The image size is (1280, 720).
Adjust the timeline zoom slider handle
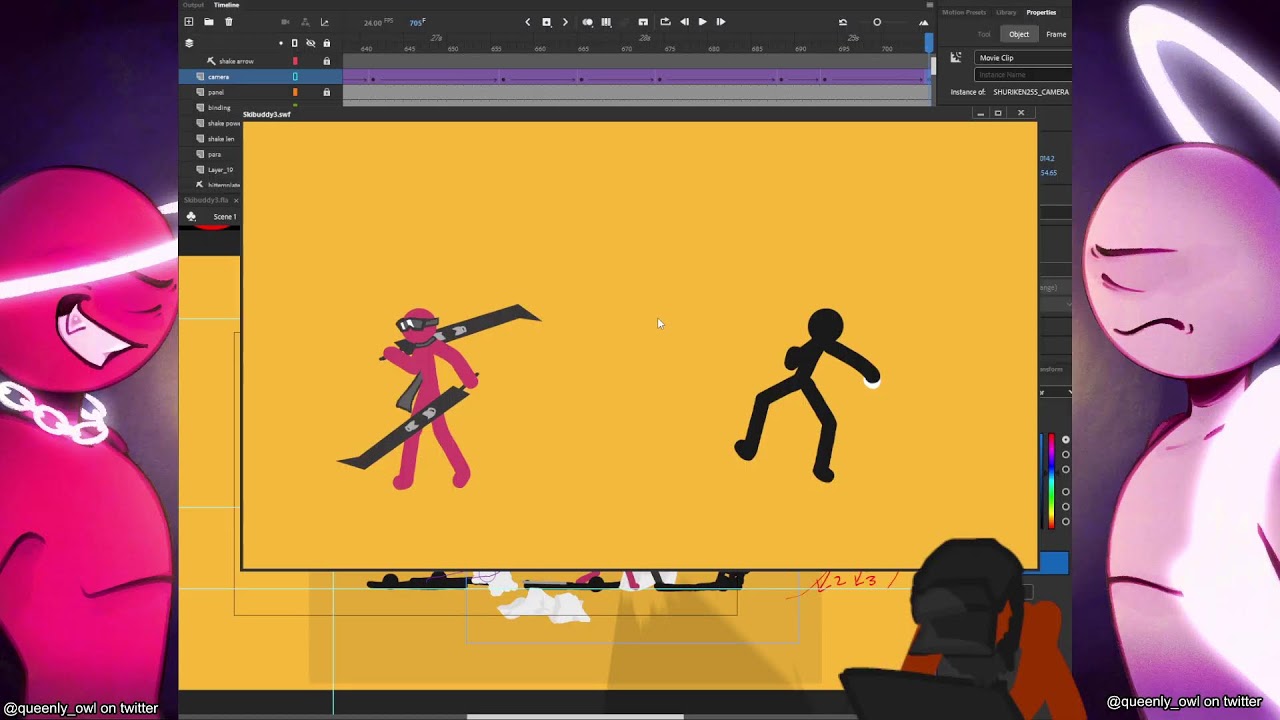click(x=877, y=22)
